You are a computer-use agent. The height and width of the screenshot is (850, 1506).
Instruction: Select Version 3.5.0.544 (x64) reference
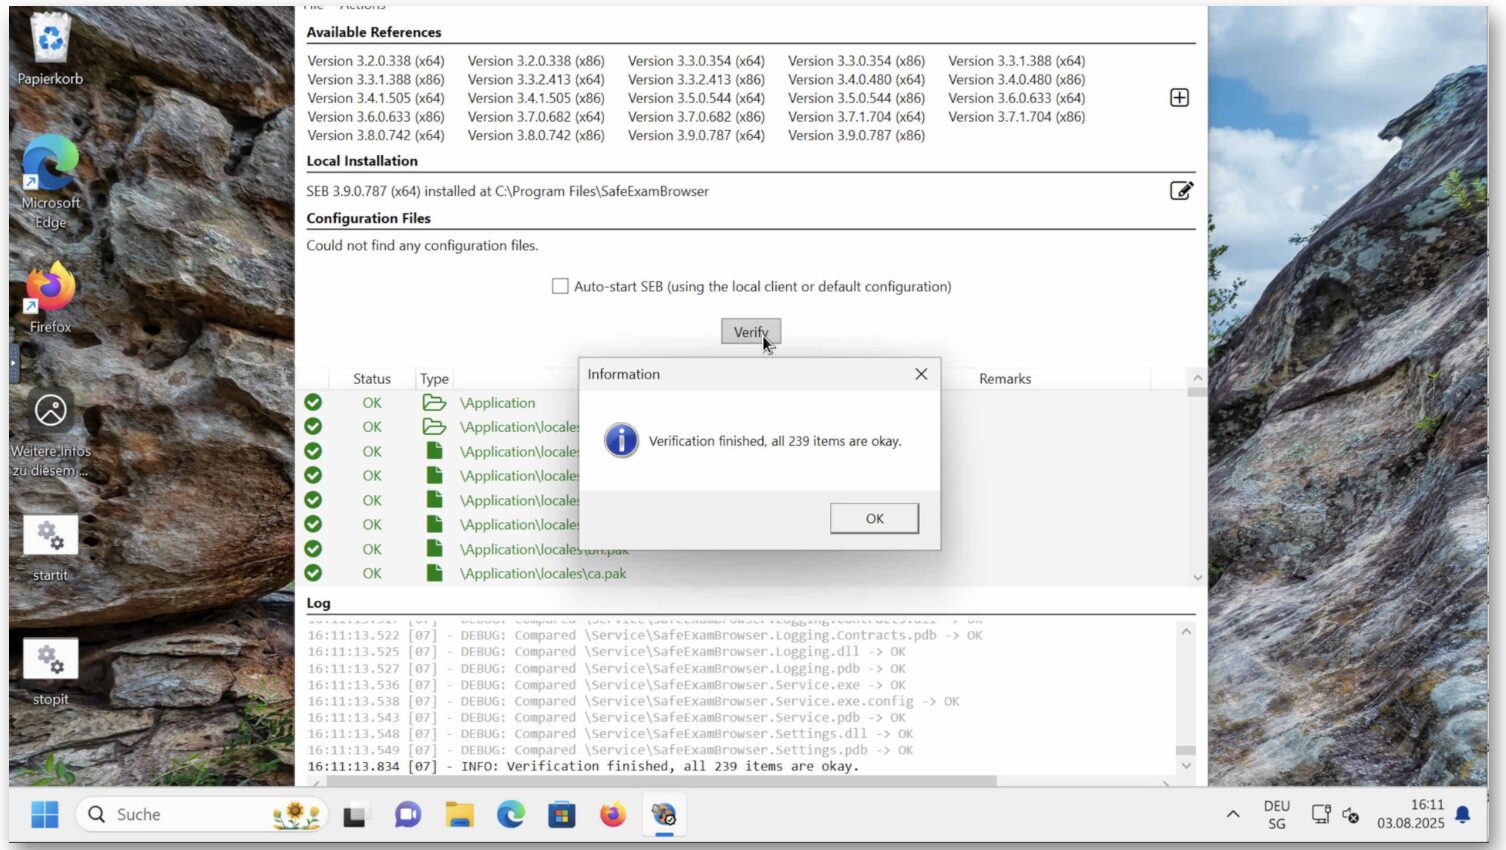tap(696, 98)
